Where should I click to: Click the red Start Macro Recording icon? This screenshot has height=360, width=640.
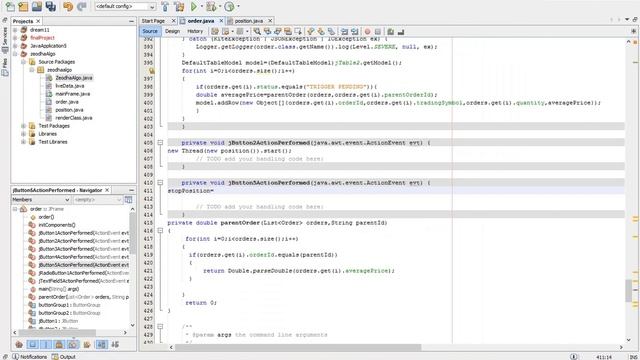tap(367, 31)
